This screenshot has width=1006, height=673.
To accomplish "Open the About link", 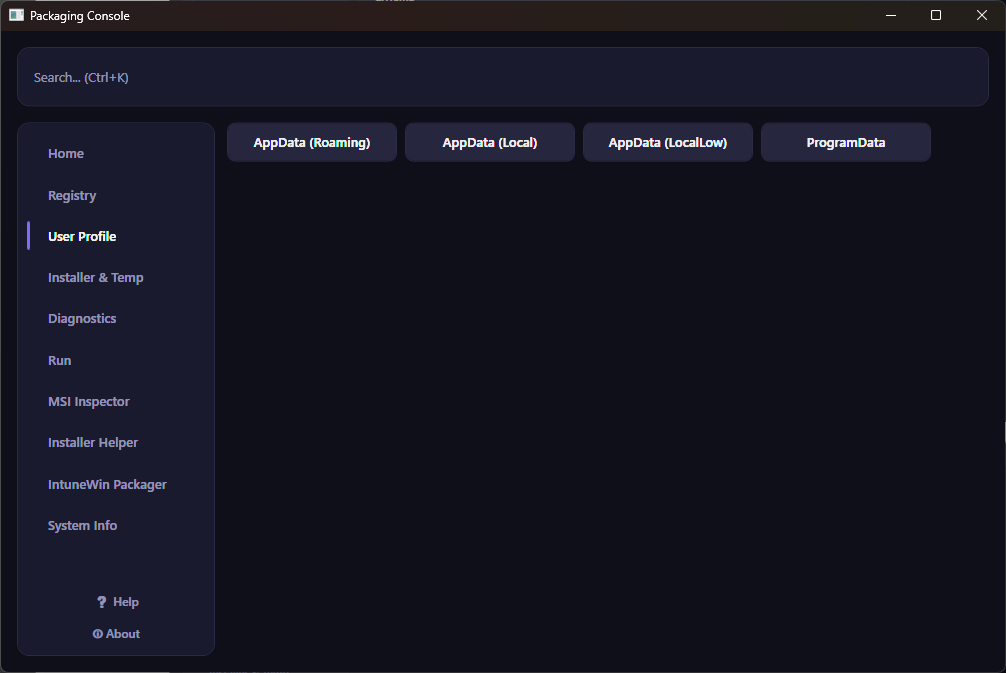I will pos(116,634).
